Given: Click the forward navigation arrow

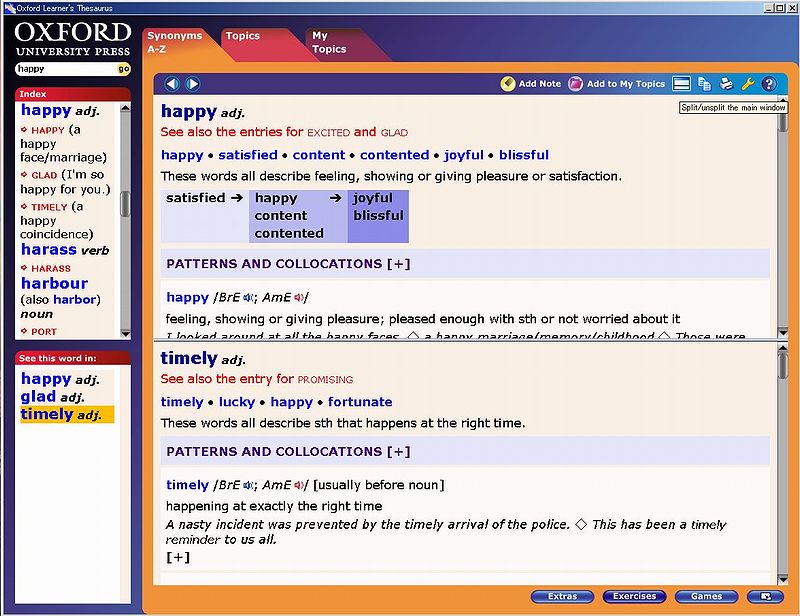Looking at the screenshot, I should click(x=192, y=84).
